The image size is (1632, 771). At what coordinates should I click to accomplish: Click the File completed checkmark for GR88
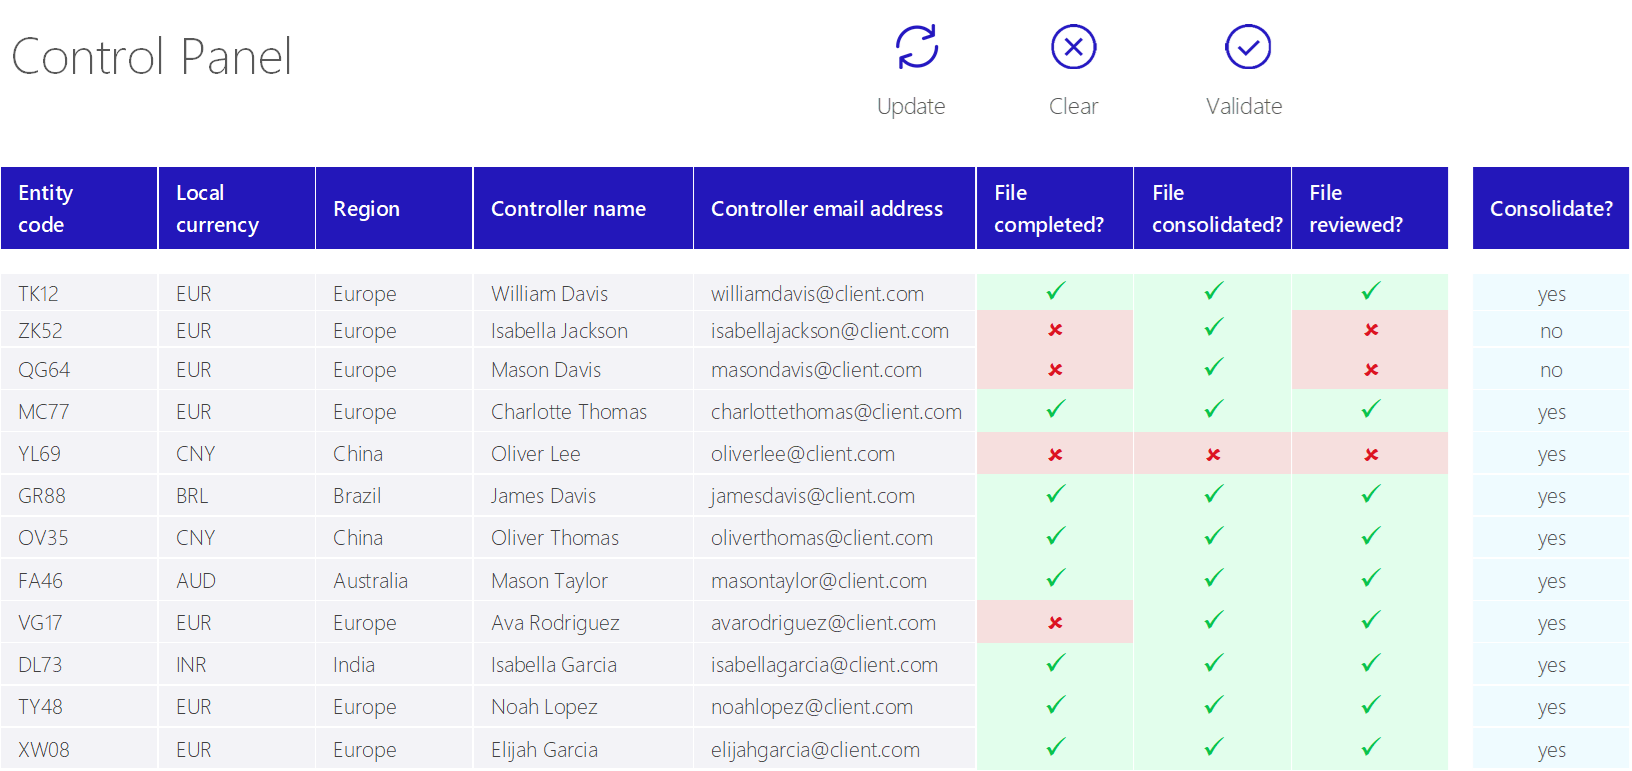tap(1055, 494)
